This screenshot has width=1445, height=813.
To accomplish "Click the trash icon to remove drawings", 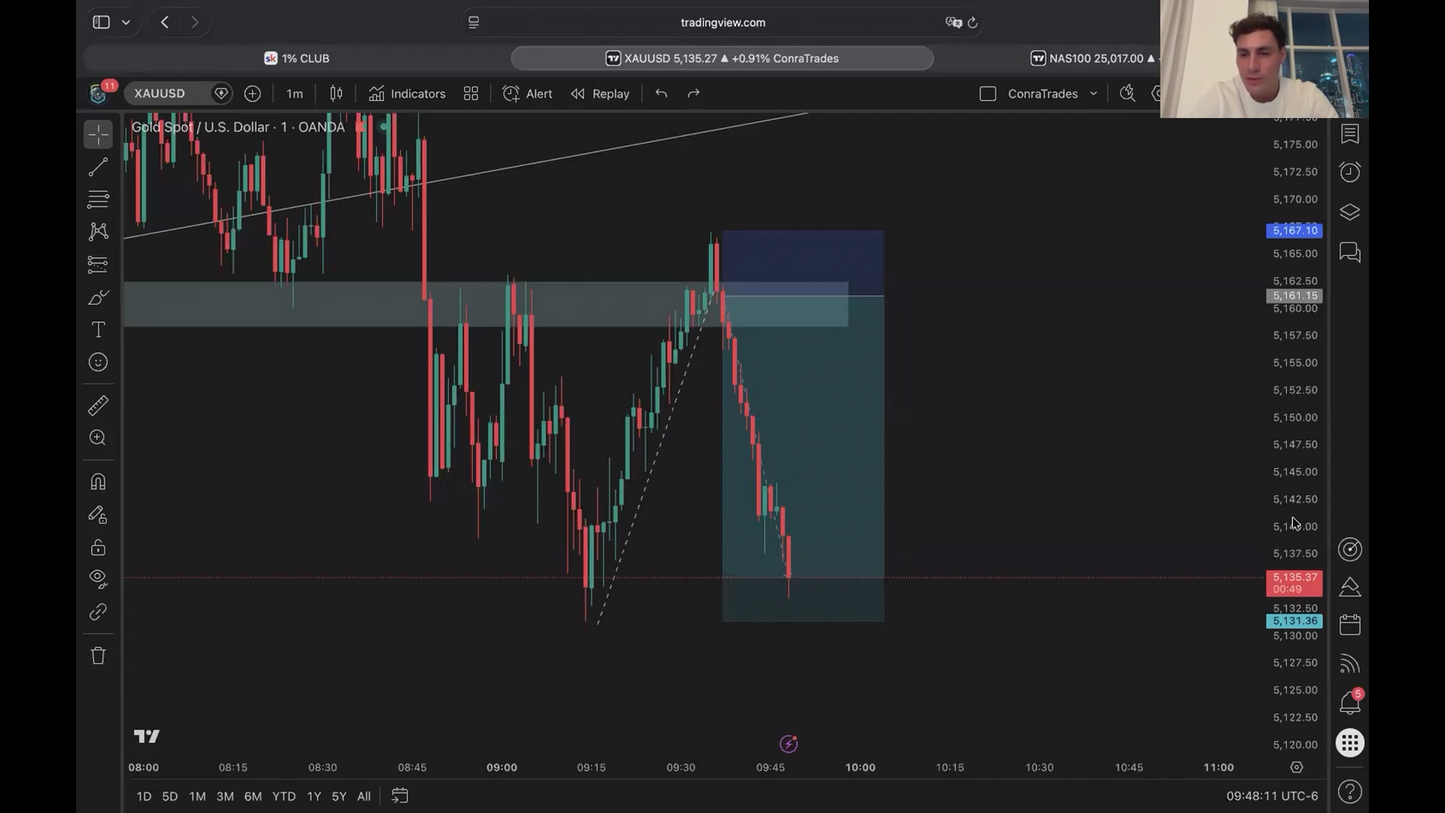I will point(98,656).
